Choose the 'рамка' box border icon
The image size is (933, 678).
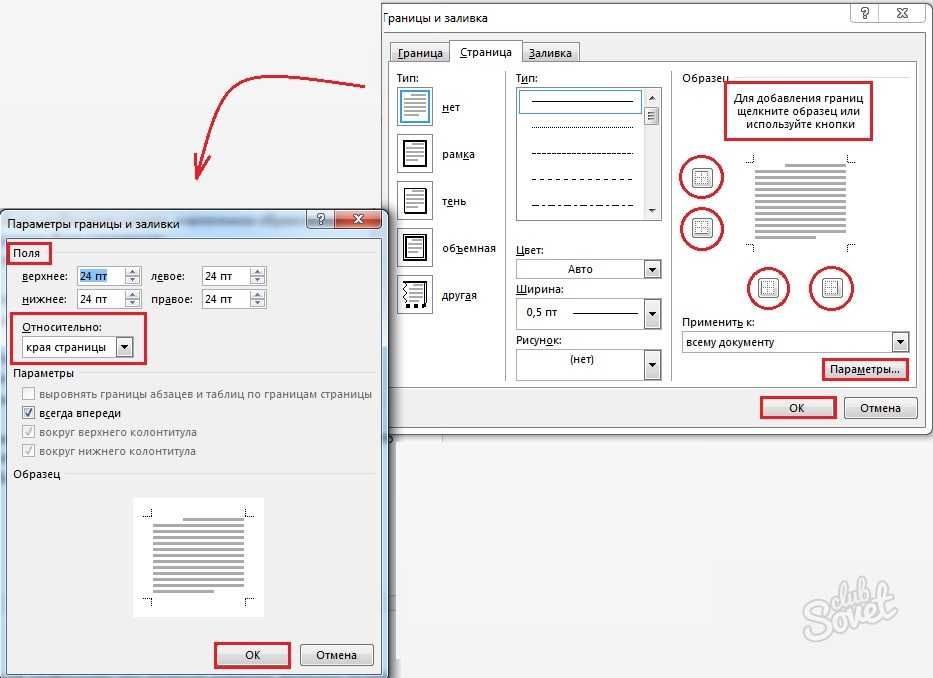[x=415, y=154]
